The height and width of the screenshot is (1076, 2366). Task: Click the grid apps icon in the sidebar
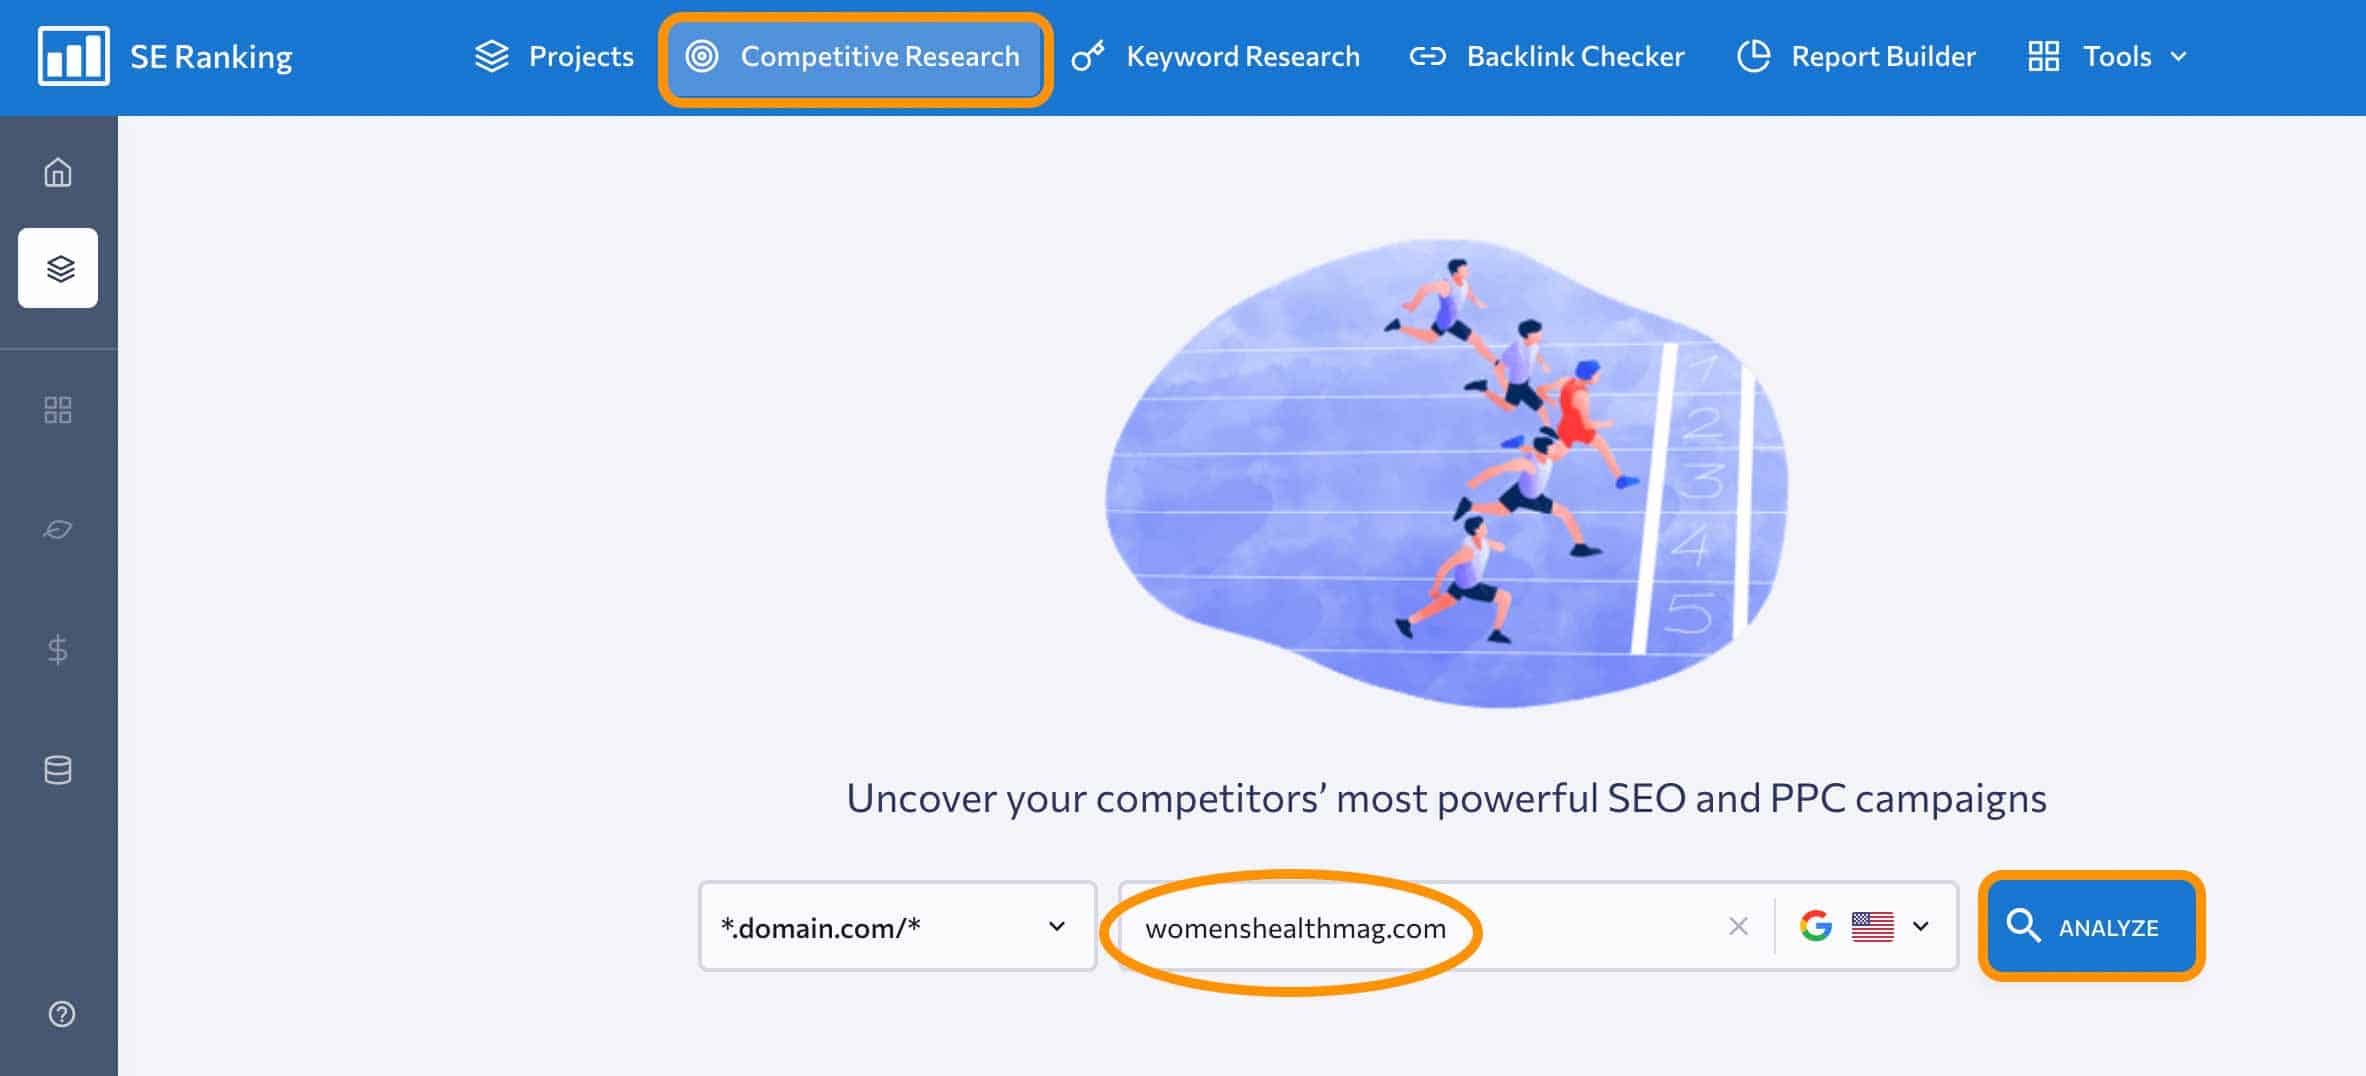pos(58,409)
